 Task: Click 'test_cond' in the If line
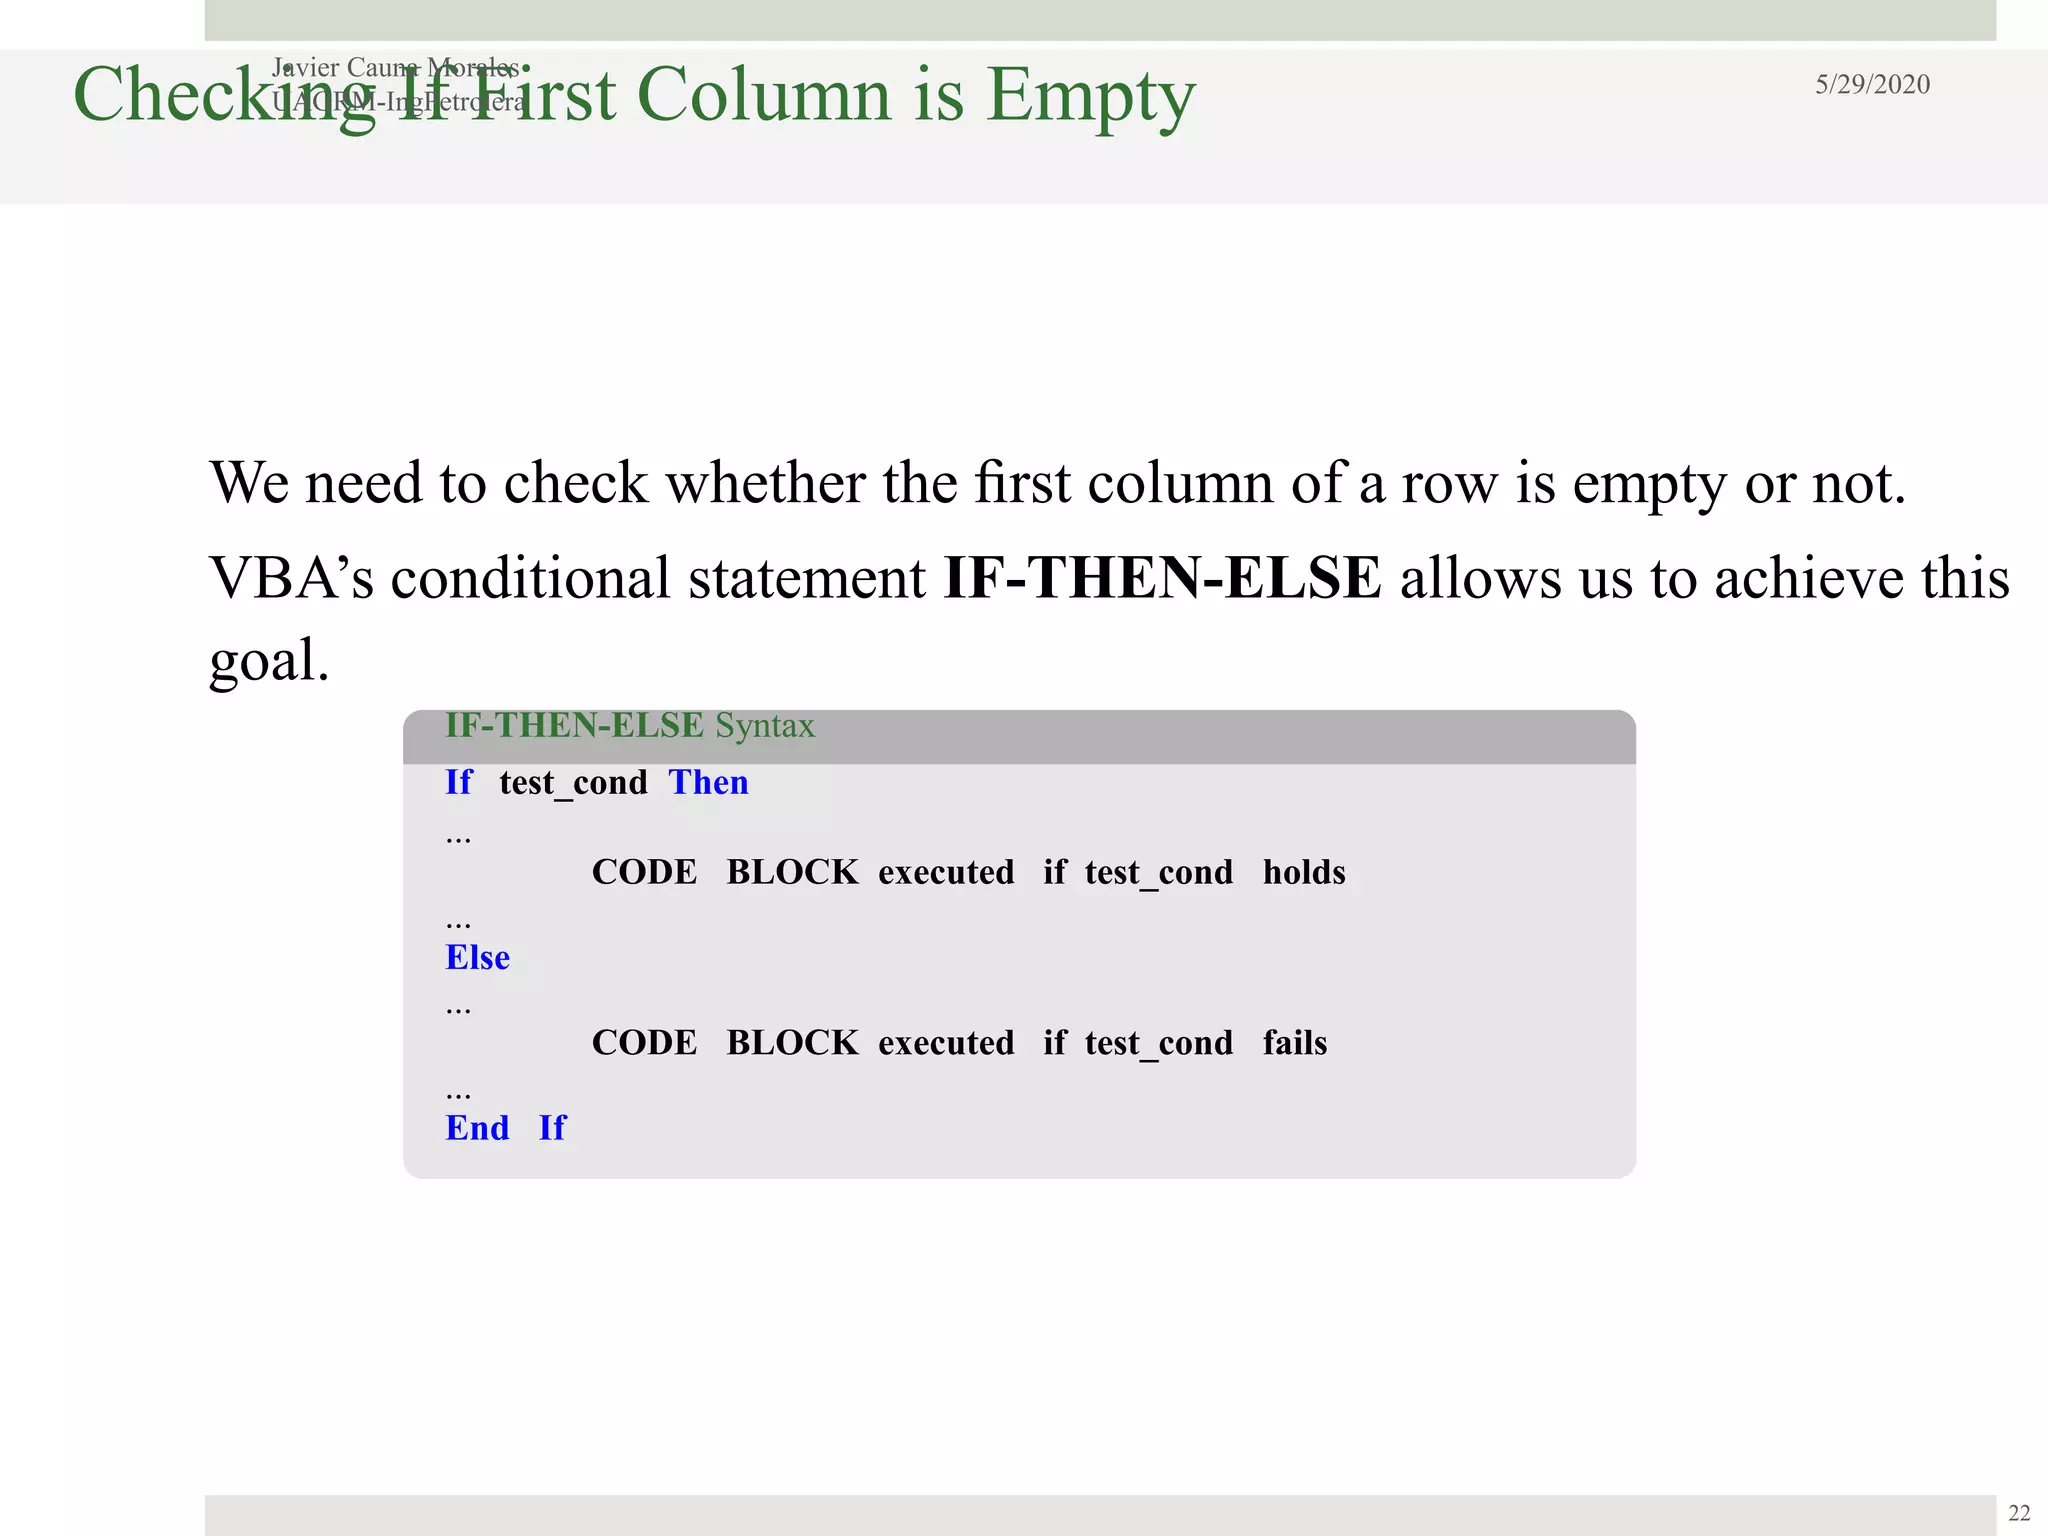coord(573,783)
